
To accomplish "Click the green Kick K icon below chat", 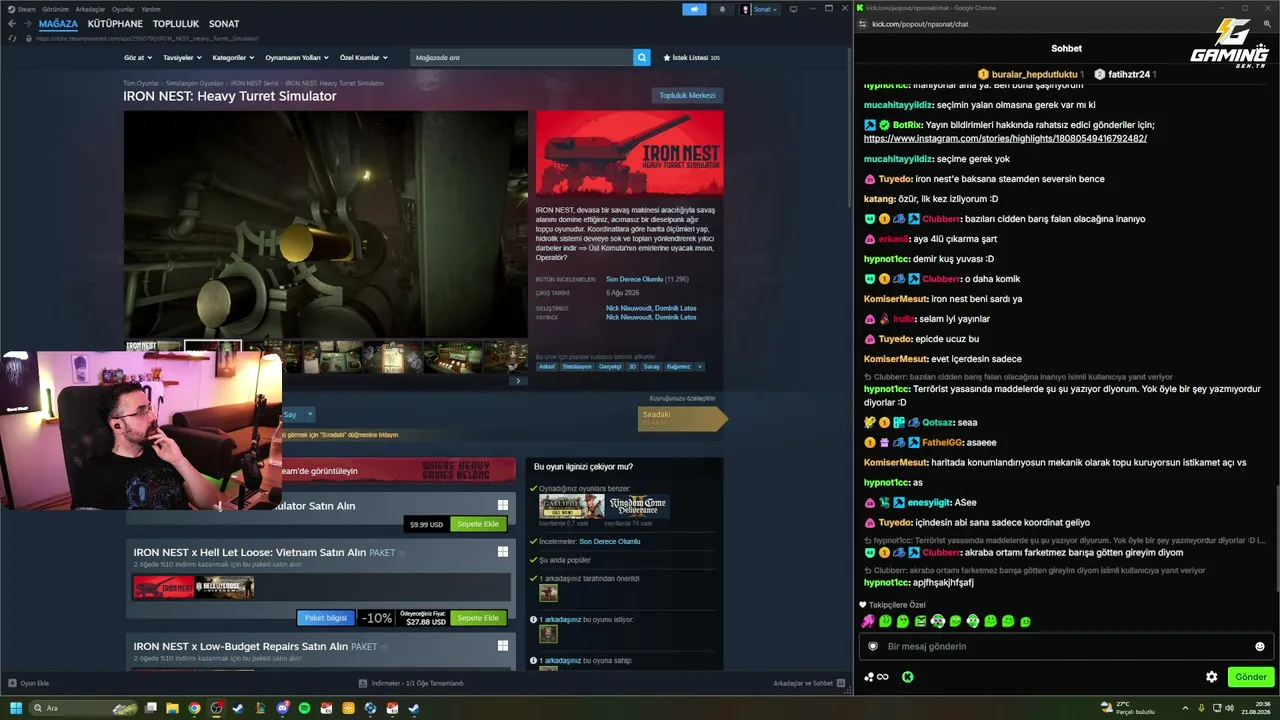I will 907,677.
